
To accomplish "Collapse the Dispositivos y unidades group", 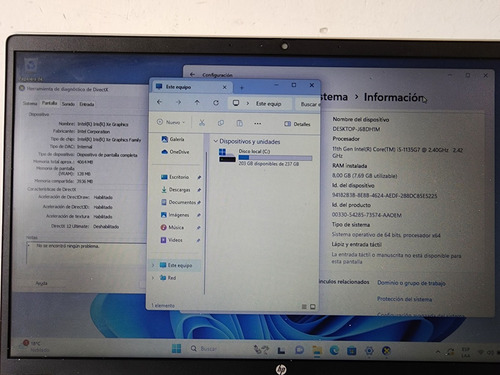I will coord(216,141).
